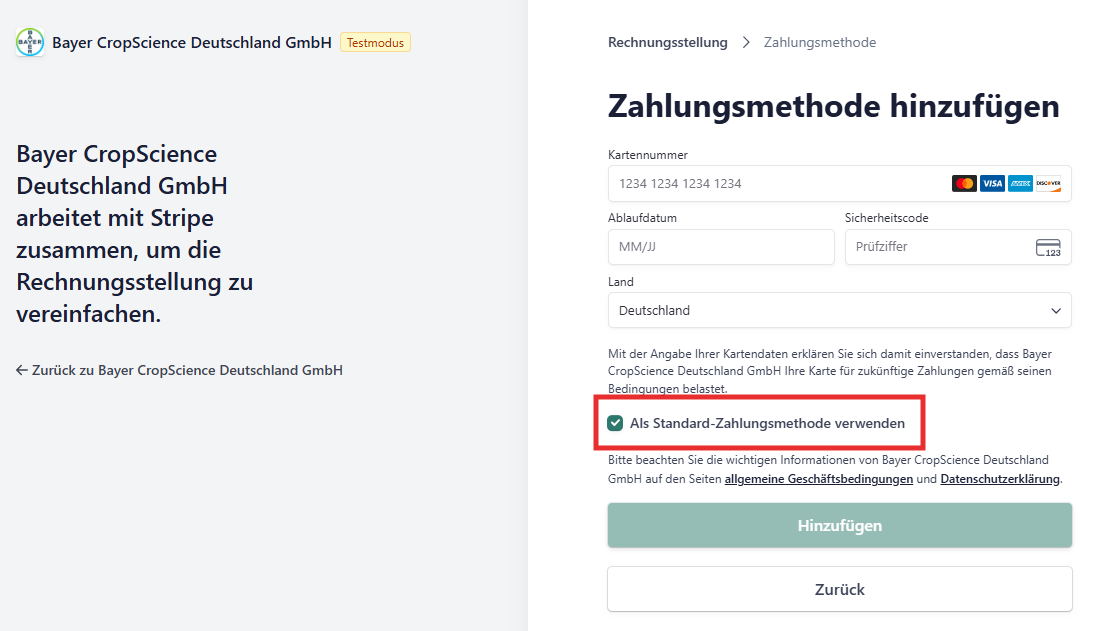Click the Mastercard card icon
Image resolution: width=1110 pixels, height=631 pixels.
coord(964,183)
